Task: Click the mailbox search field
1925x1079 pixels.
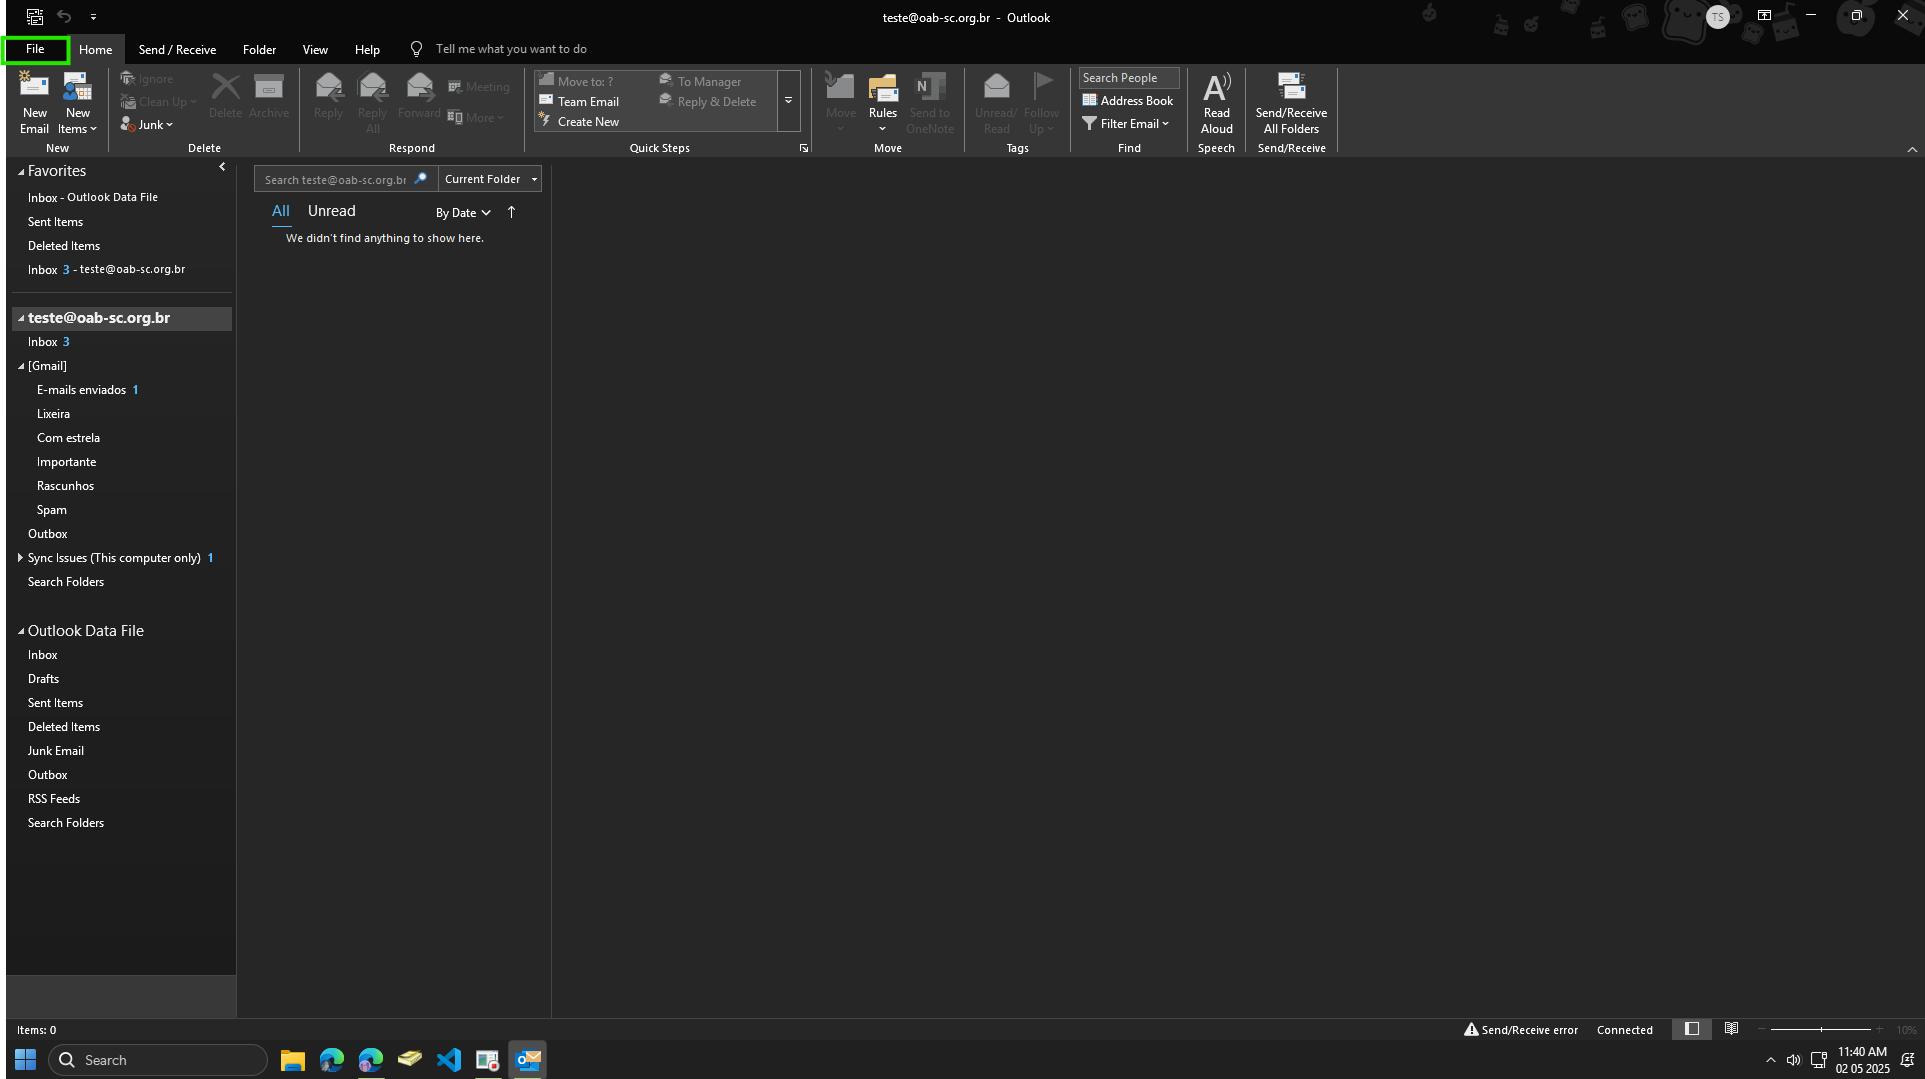Action: pyautogui.click(x=336, y=180)
